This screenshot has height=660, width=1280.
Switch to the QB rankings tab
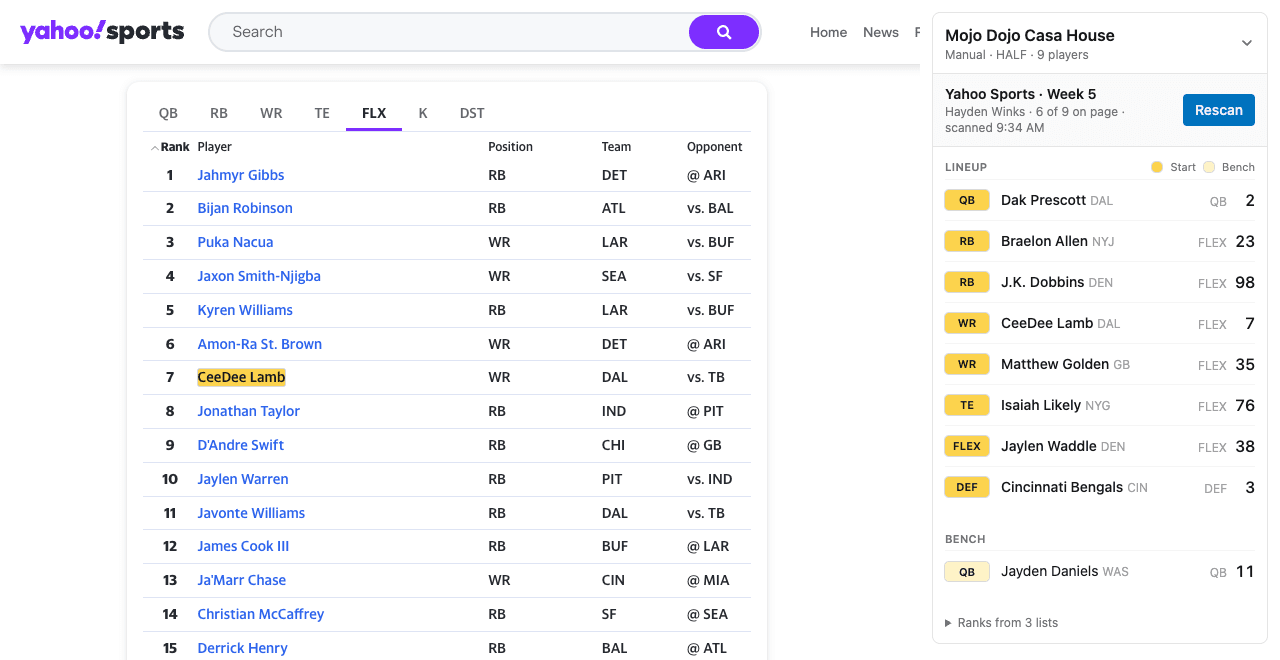tap(168, 113)
